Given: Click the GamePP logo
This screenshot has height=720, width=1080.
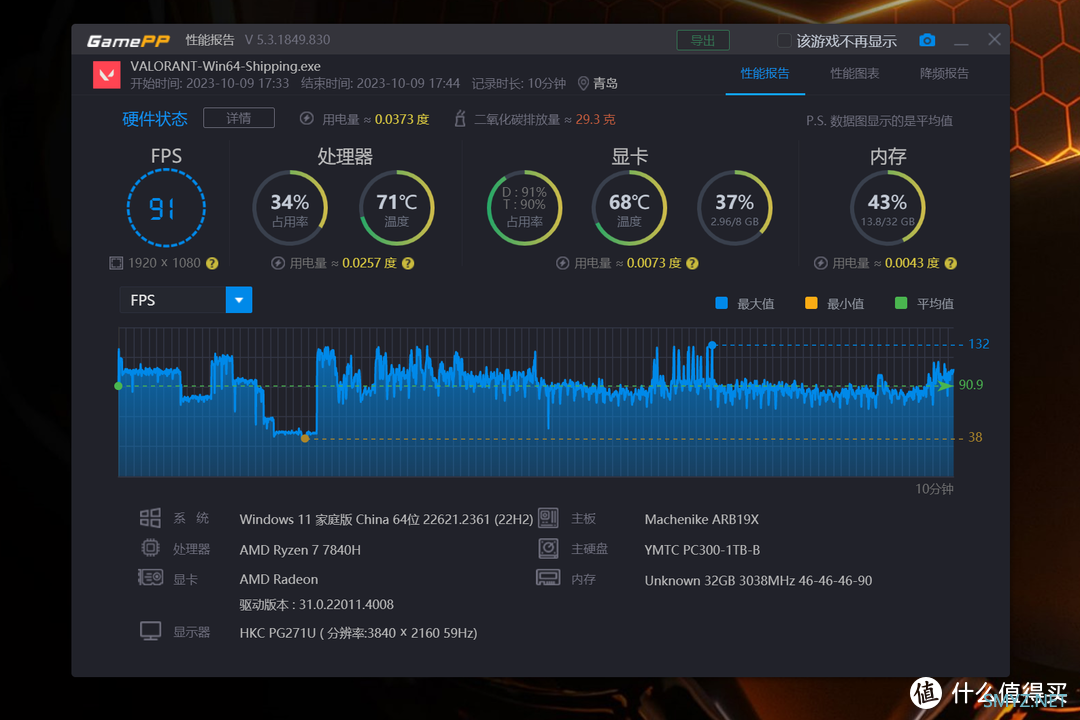Looking at the screenshot, I should 128,41.
